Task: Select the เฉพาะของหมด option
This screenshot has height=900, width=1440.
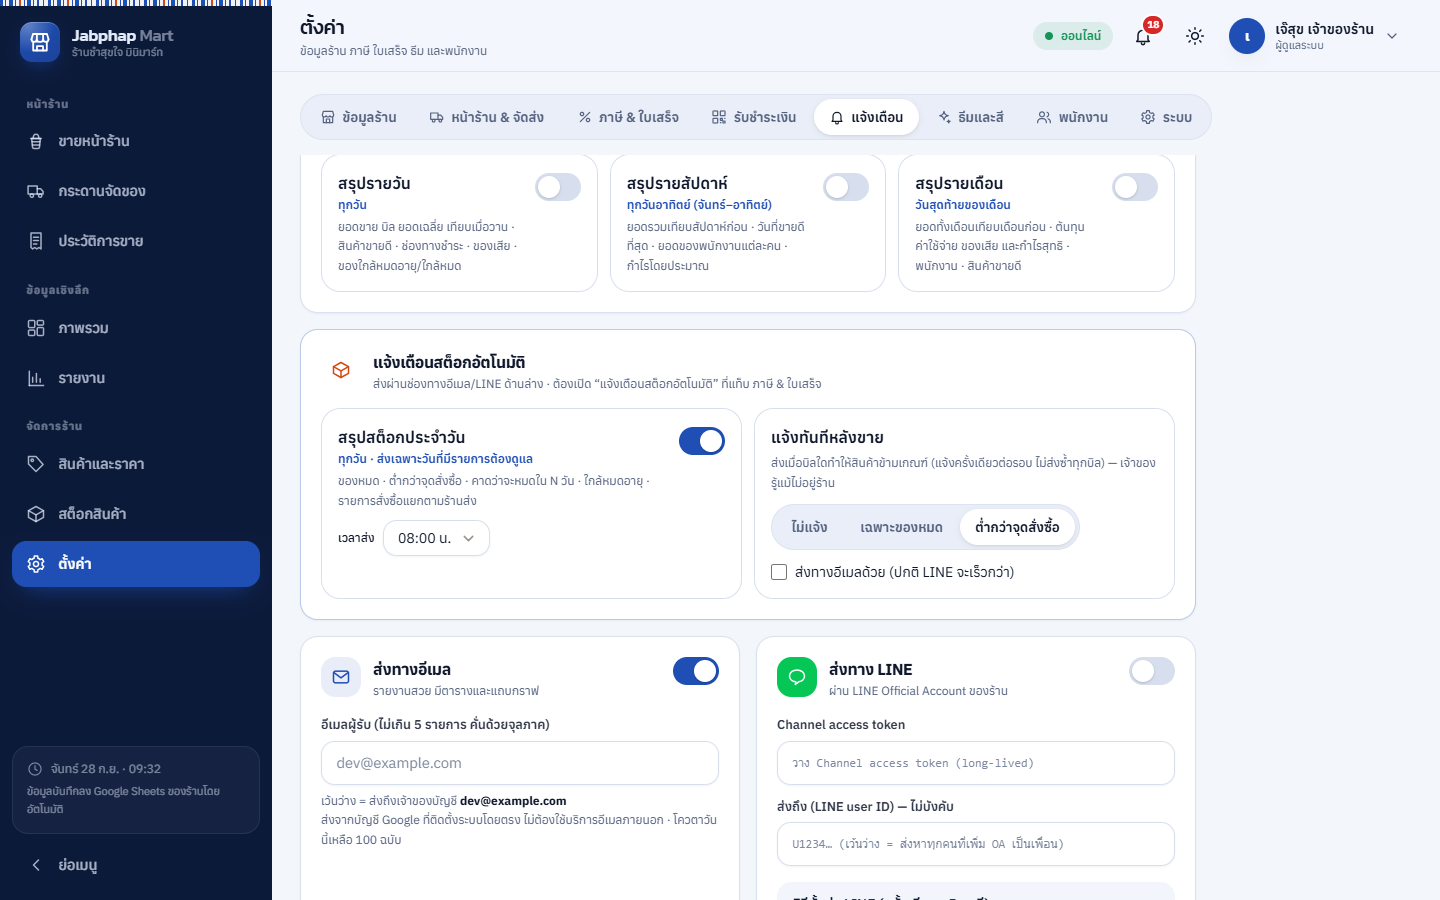Action: (x=901, y=527)
